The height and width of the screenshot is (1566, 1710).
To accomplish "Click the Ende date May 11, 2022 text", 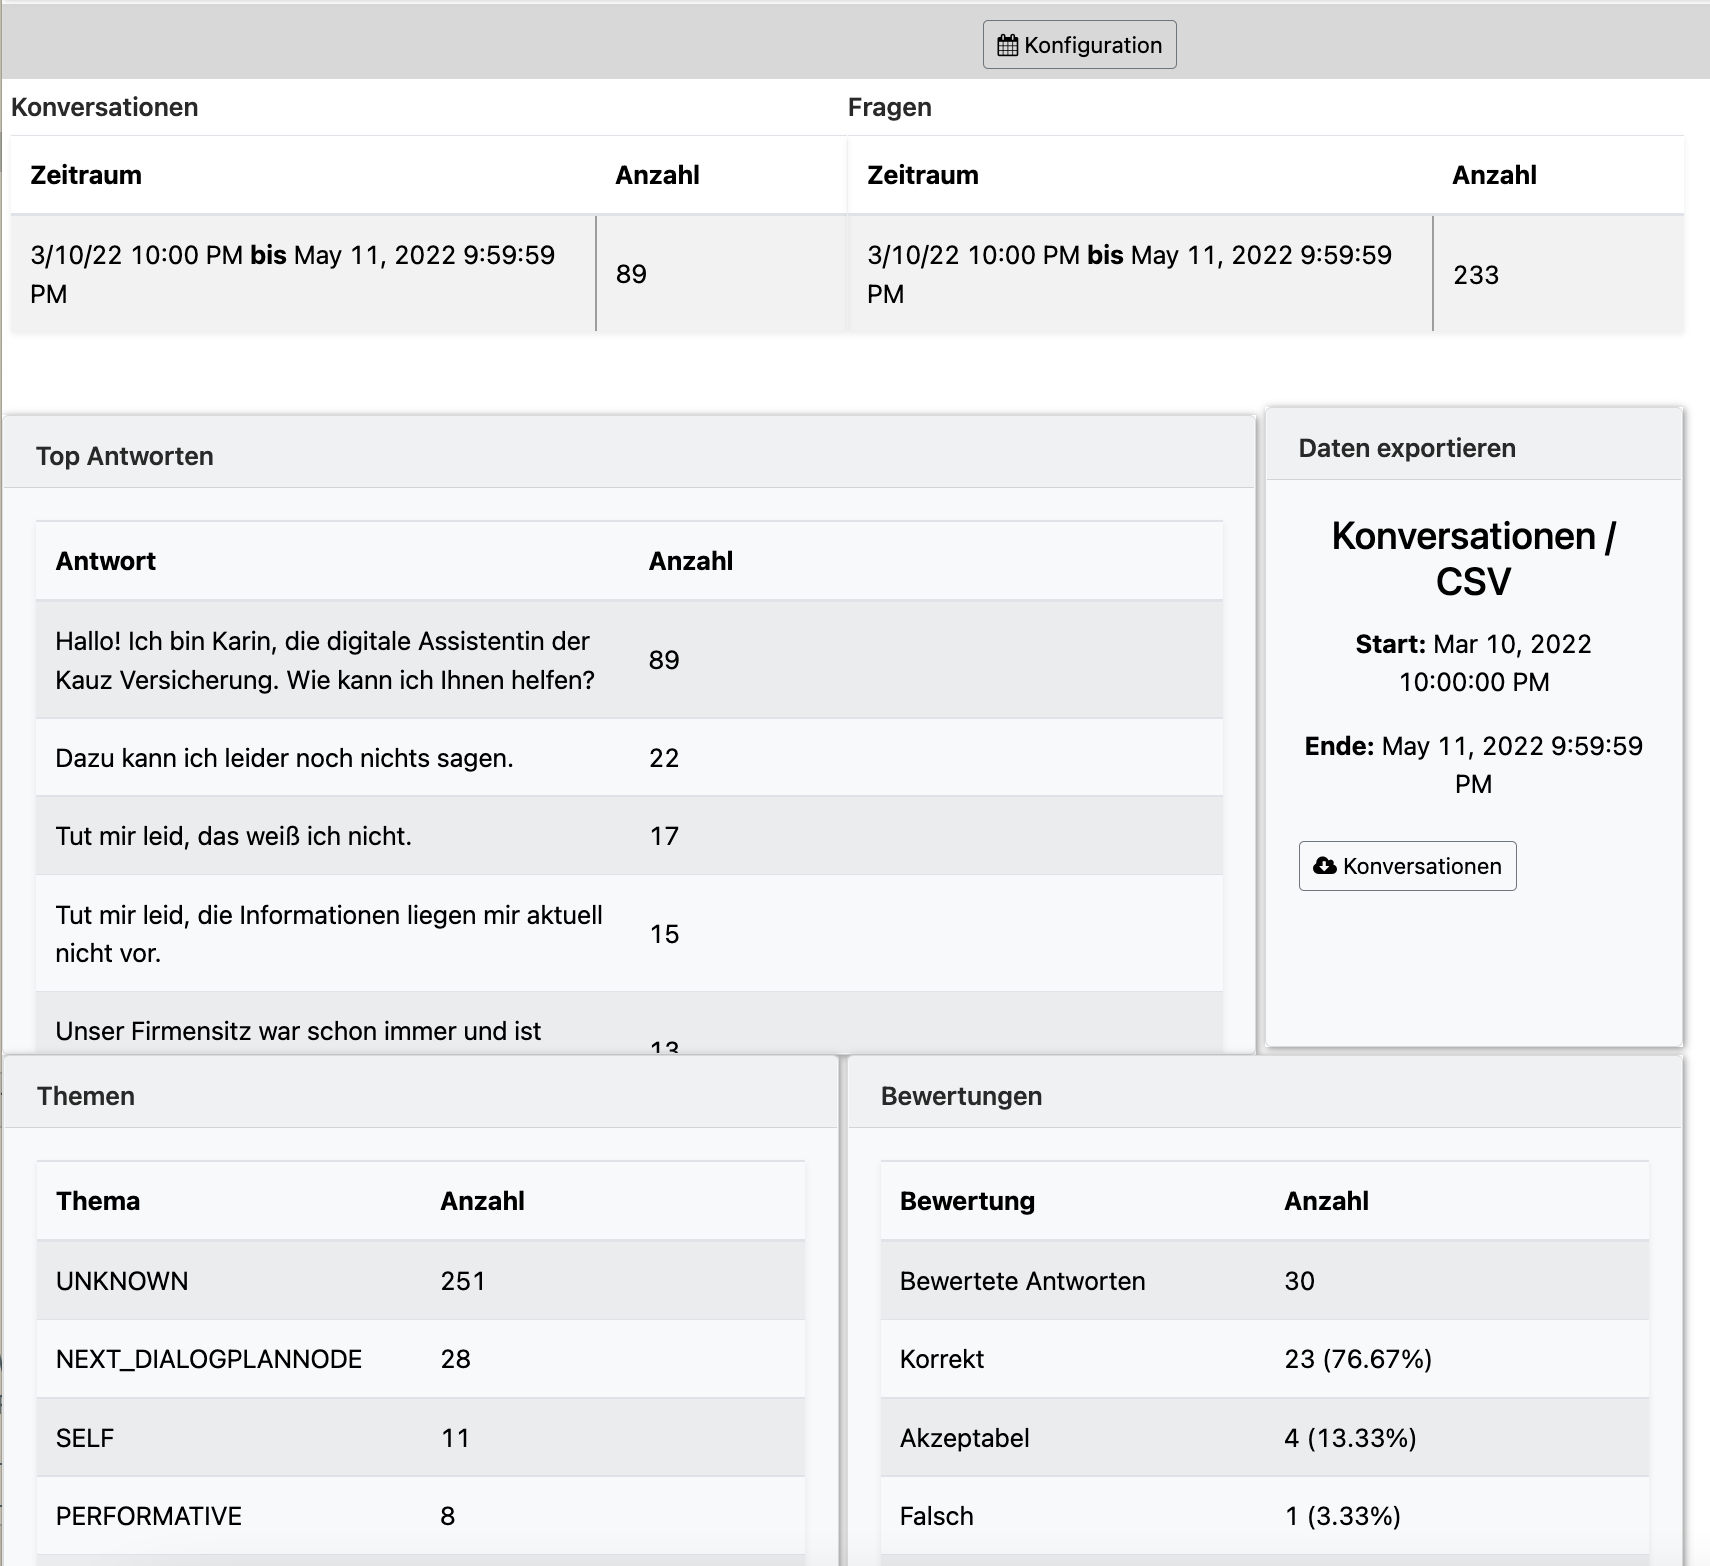I will [1474, 765].
